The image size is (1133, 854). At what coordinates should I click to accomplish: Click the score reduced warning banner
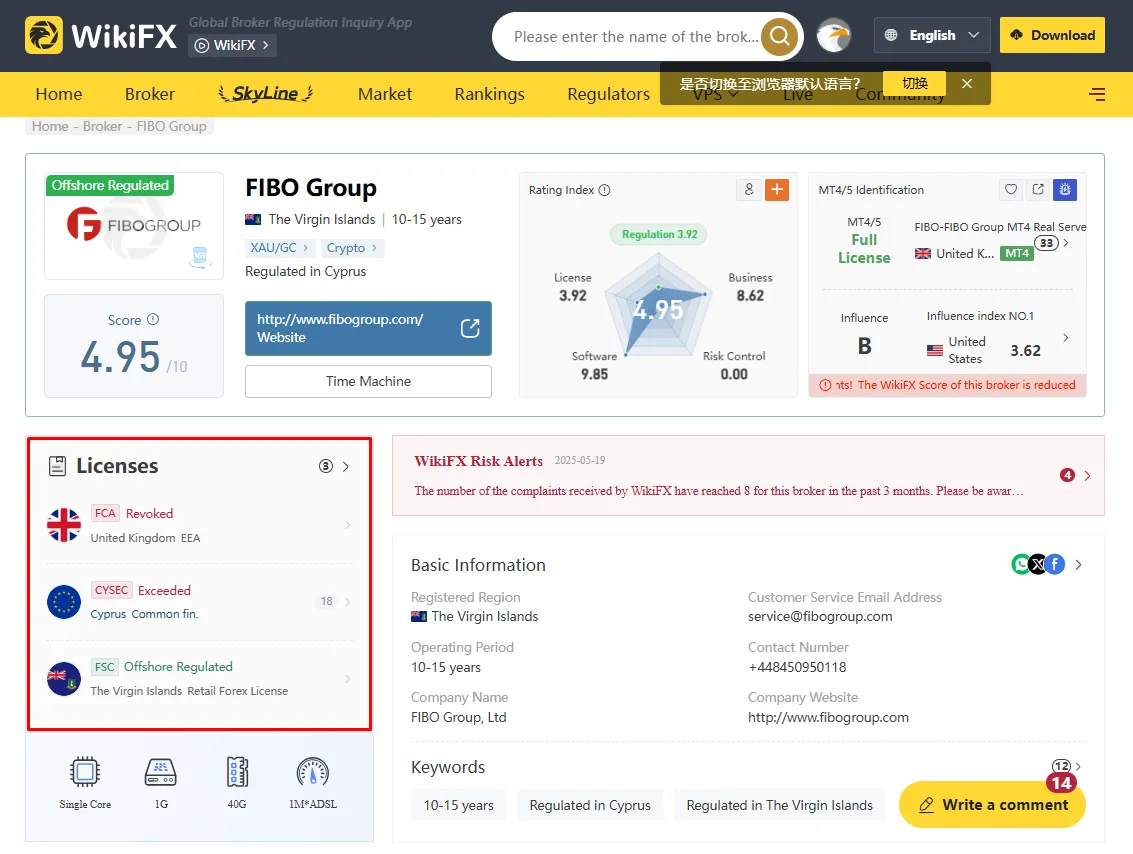pos(947,385)
